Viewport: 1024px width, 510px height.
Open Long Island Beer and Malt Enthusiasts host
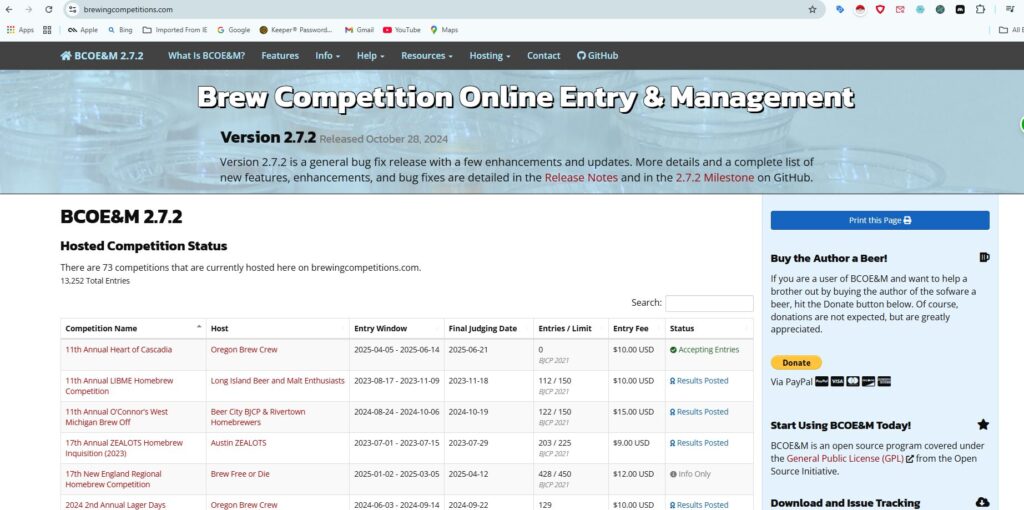click(x=278, y=381)
